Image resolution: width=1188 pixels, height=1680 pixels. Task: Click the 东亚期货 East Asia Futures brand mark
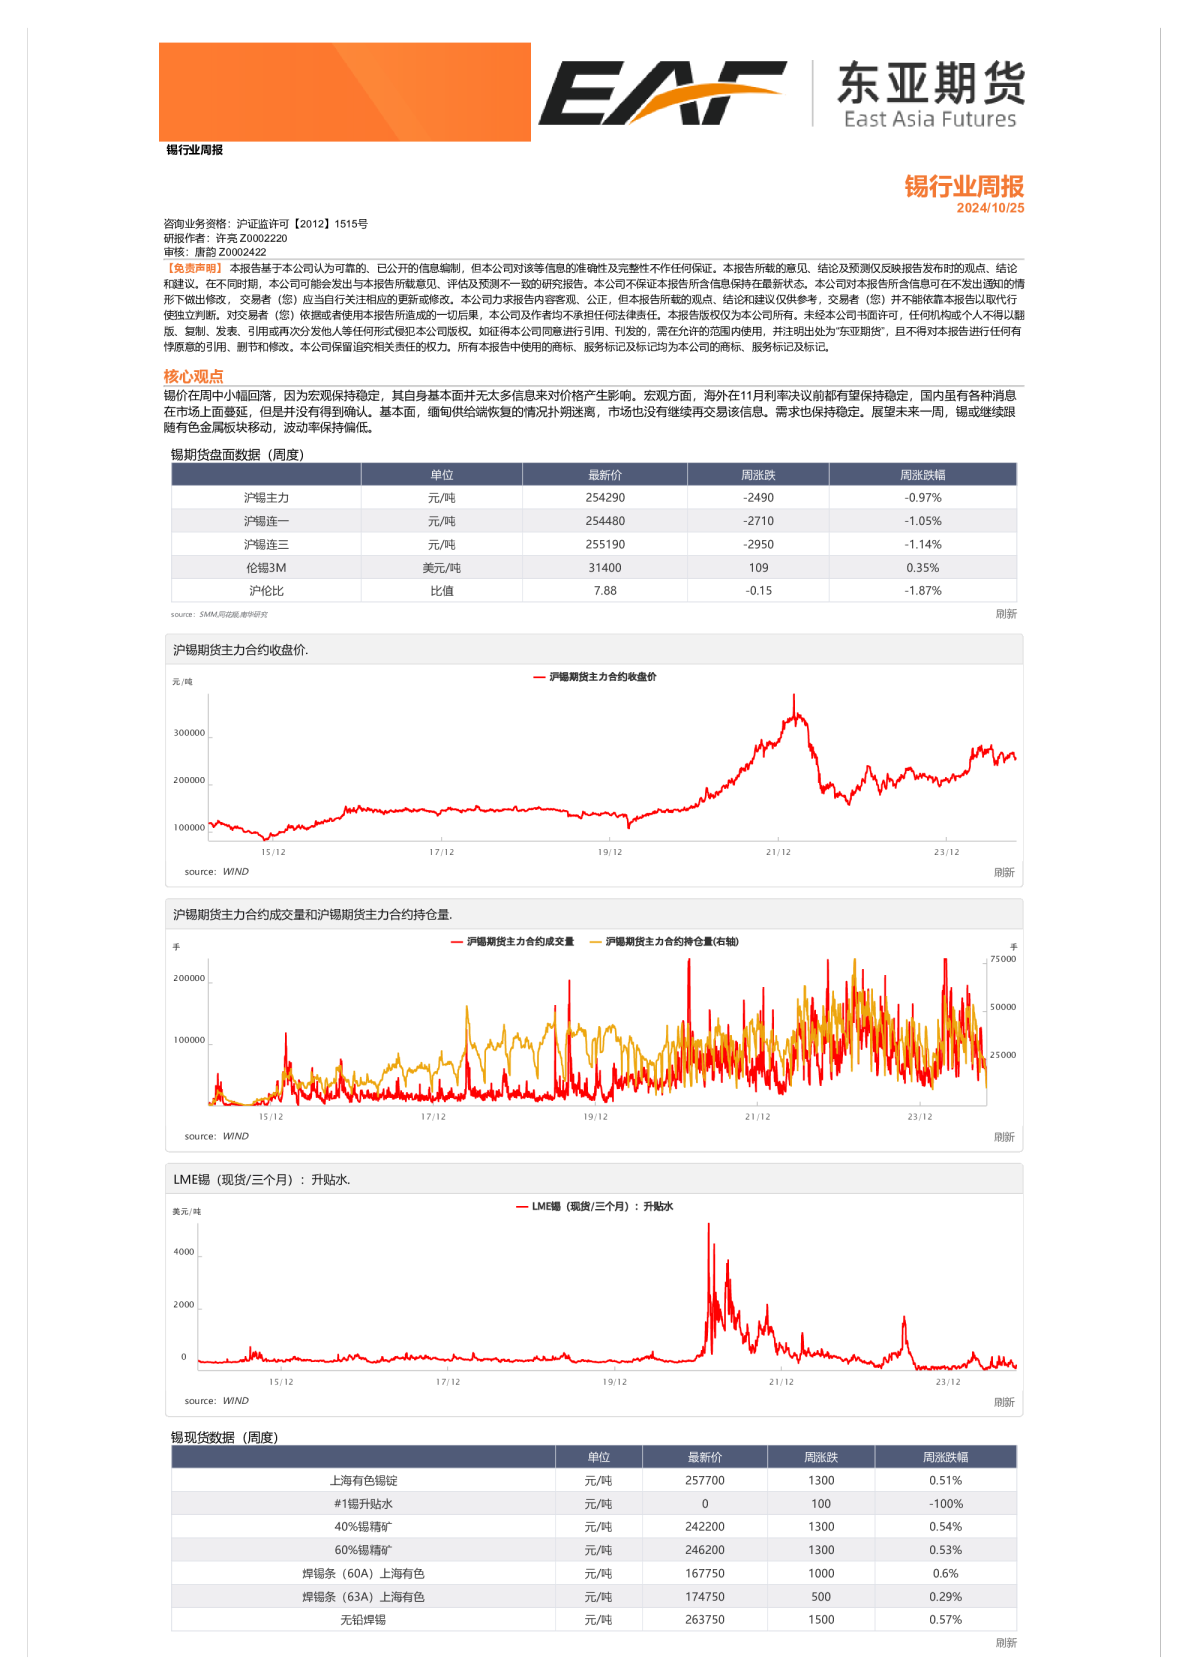[930, 94]
